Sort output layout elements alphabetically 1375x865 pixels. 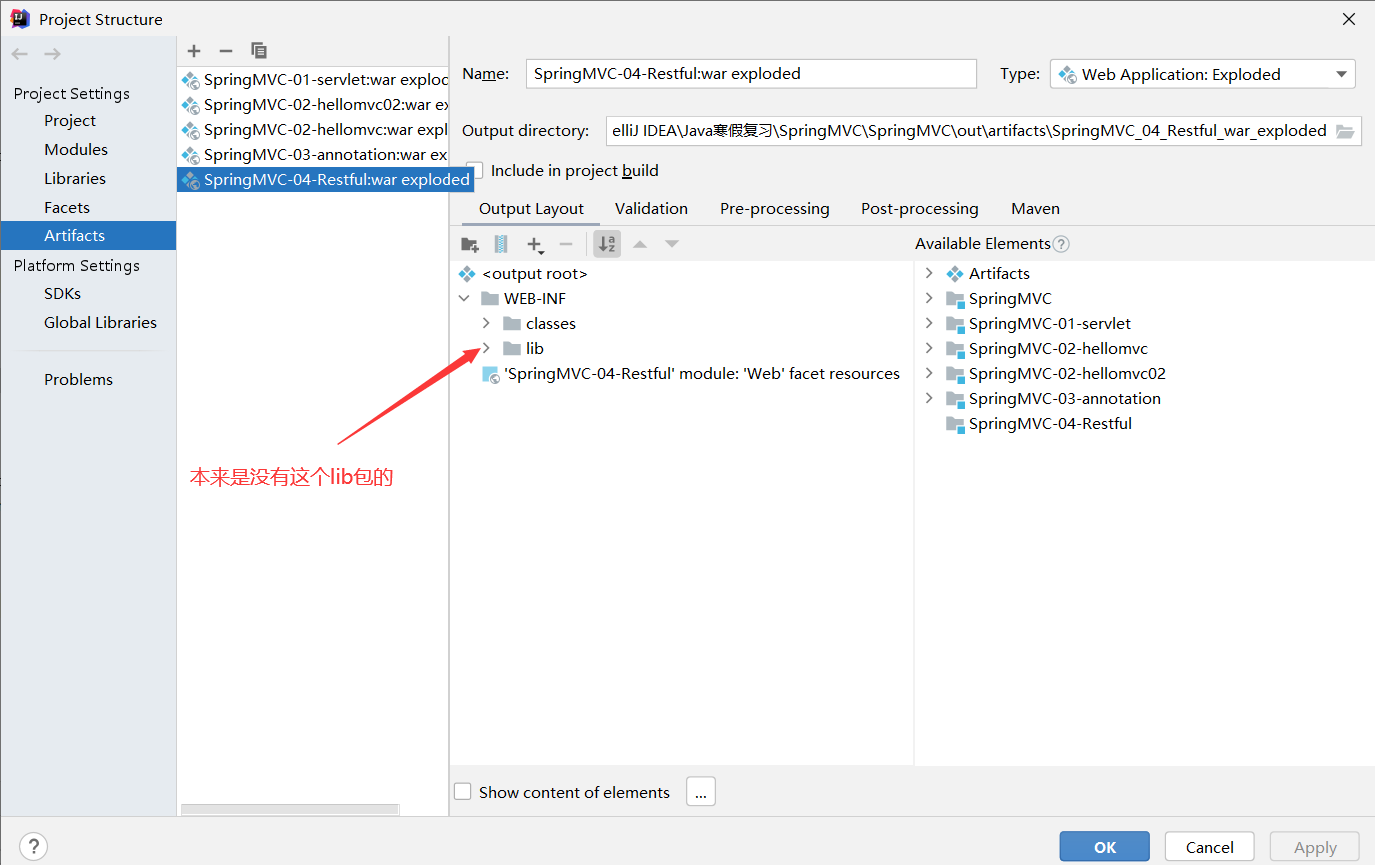coord(607,243)
